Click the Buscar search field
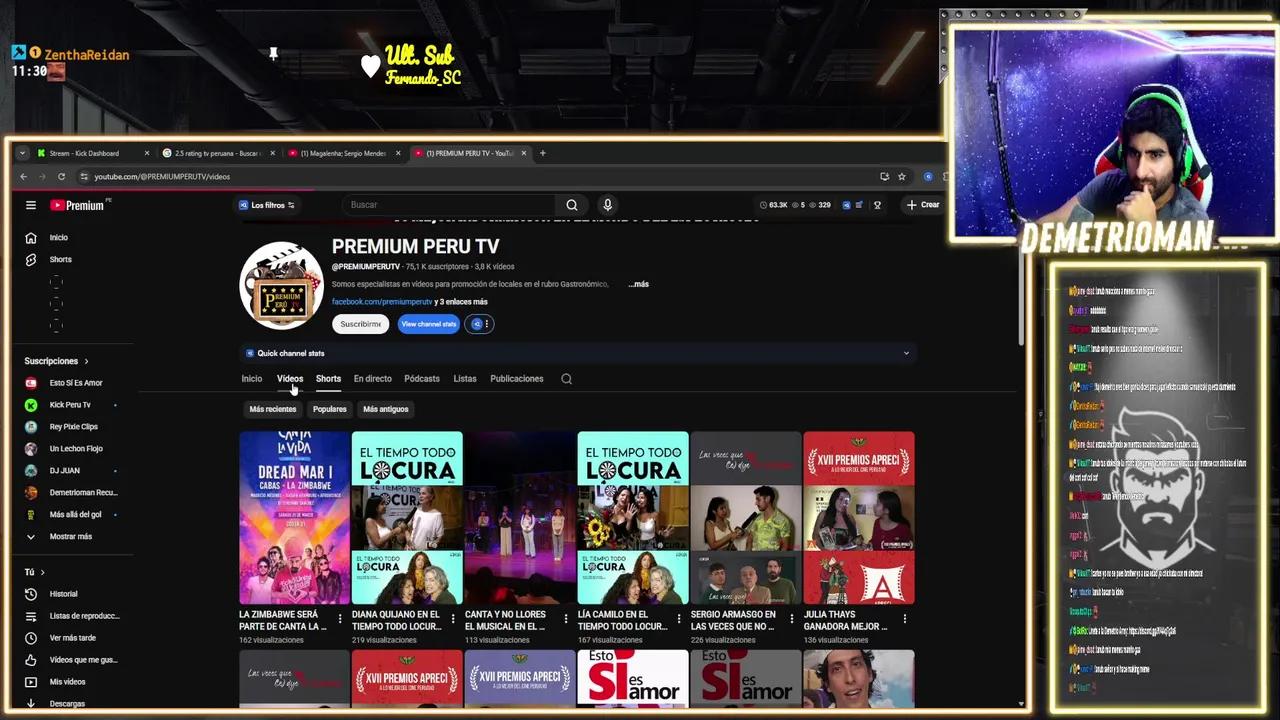This screenshot has width=1280, height=720. [450, 205]
